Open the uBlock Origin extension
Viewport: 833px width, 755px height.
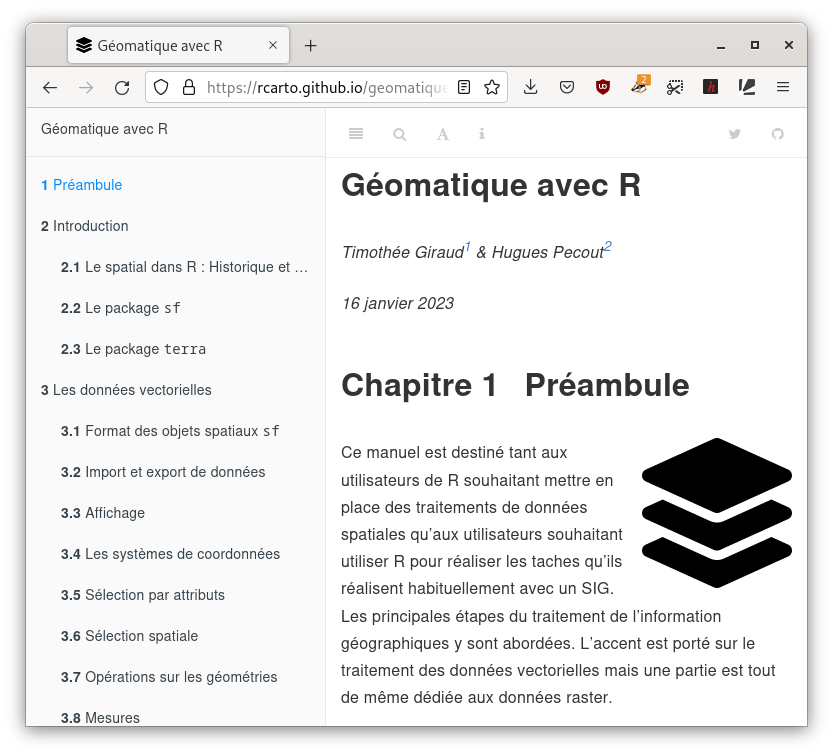coord(603,87)
